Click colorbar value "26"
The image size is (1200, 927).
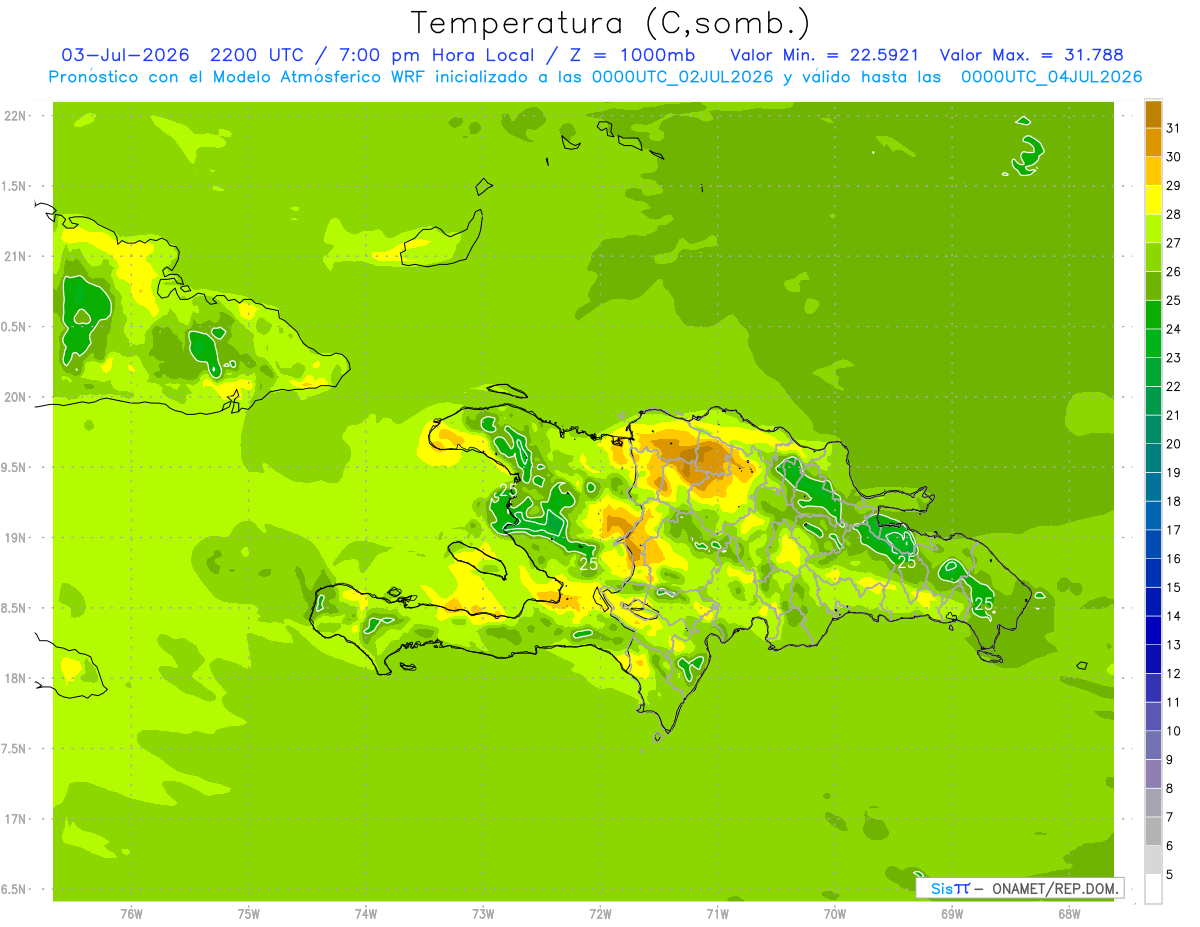pos(1174,271)
